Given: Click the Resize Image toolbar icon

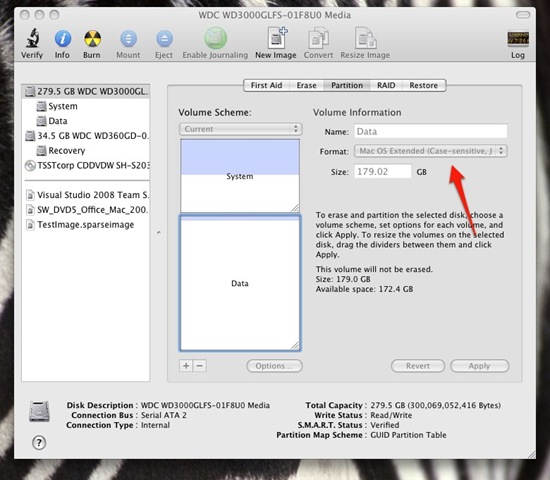Looking at the screenshot, I should tap(365, 38).
